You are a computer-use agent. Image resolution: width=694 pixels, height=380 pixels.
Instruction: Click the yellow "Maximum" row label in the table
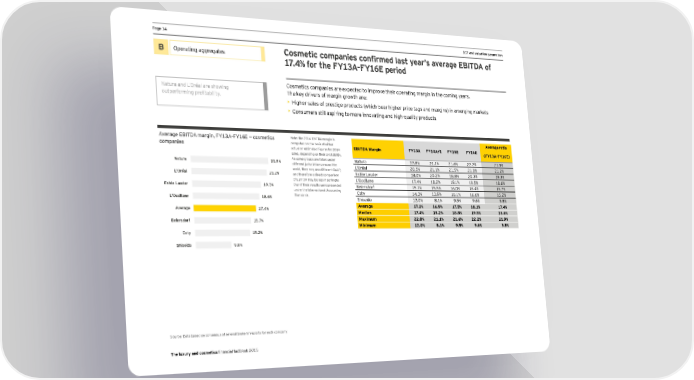pos(384,219)
